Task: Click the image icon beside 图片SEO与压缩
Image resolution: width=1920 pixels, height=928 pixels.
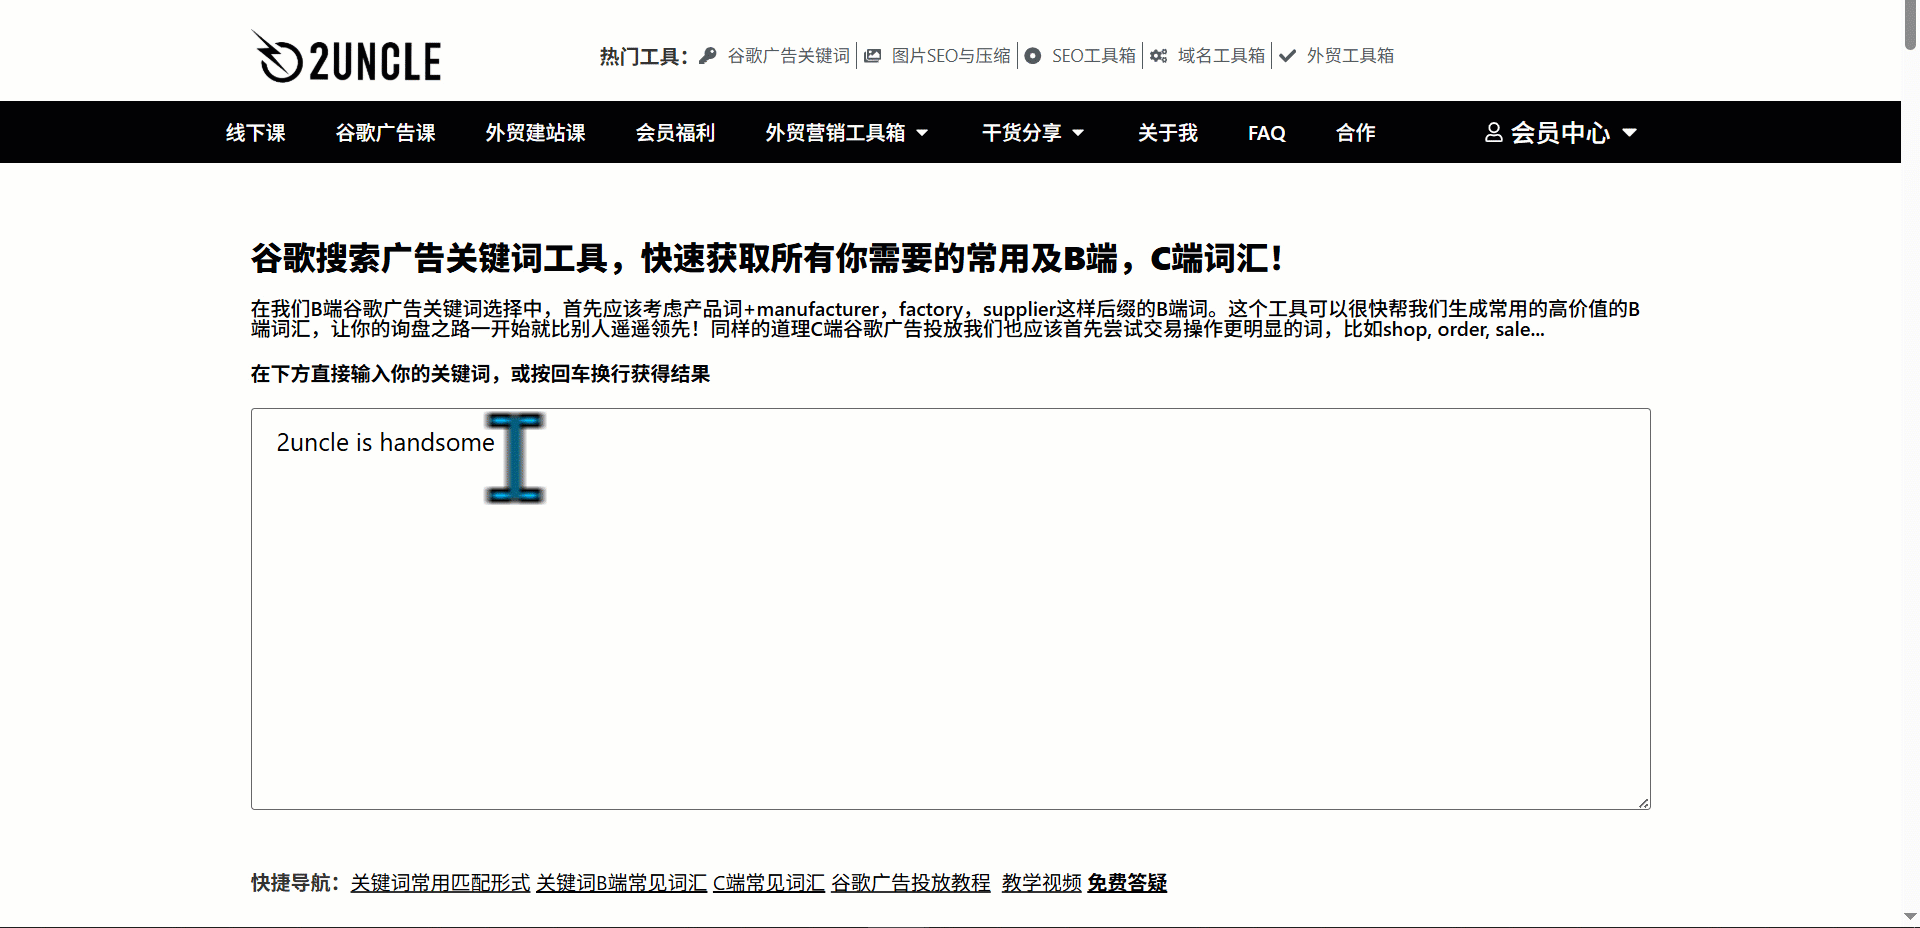Action: pos(873,56)
